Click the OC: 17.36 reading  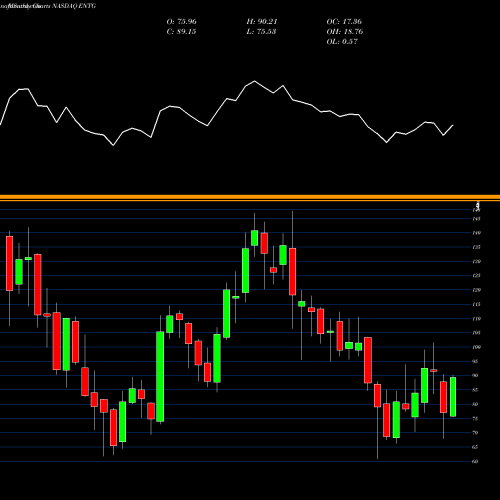344,22
